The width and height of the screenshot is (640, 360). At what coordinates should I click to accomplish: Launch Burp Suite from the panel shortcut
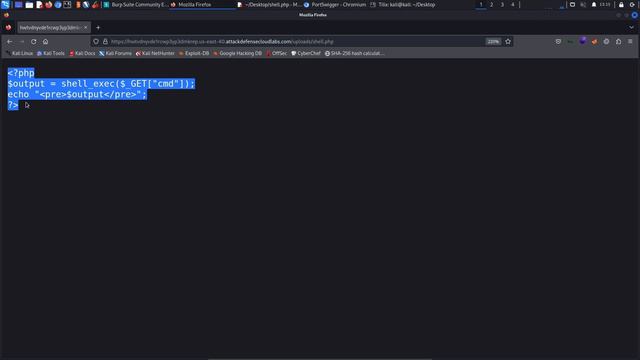click(x=78, y=5)
